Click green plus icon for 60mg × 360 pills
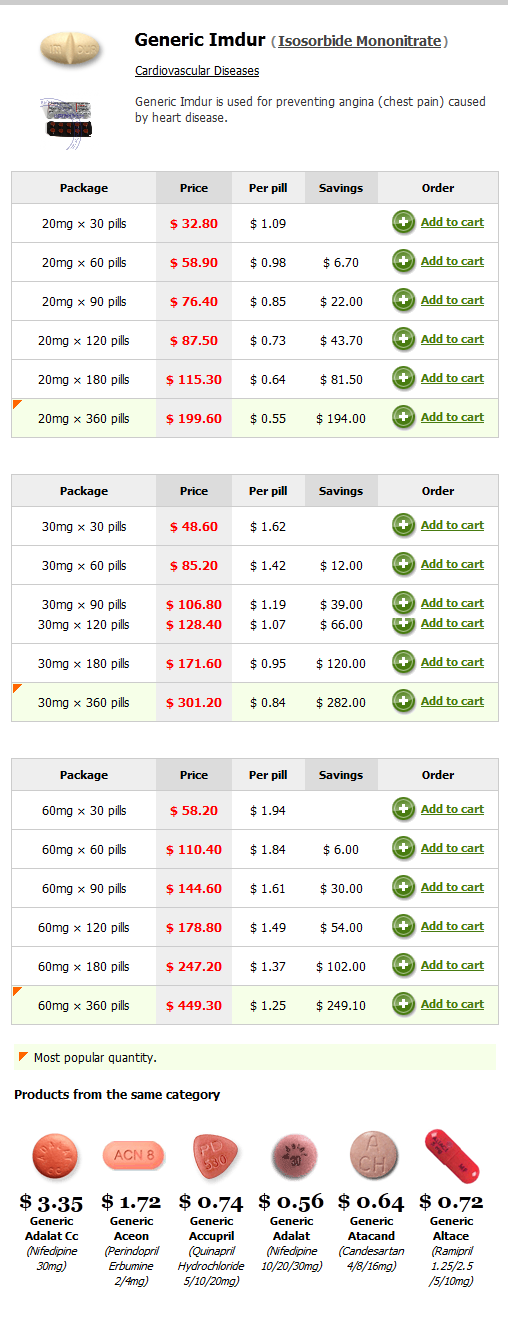This screenshot has height=1318, width=508. (x=404, y=1004)
